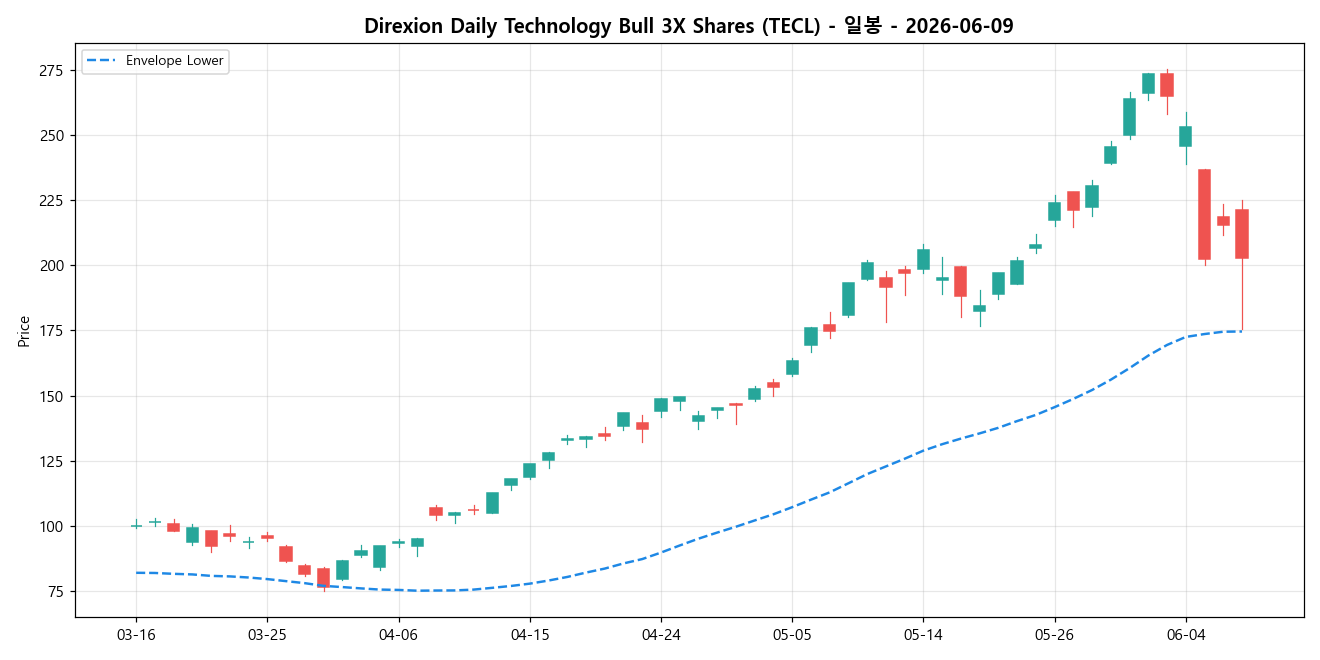Click the first candle at 03-16

[136, 525]
